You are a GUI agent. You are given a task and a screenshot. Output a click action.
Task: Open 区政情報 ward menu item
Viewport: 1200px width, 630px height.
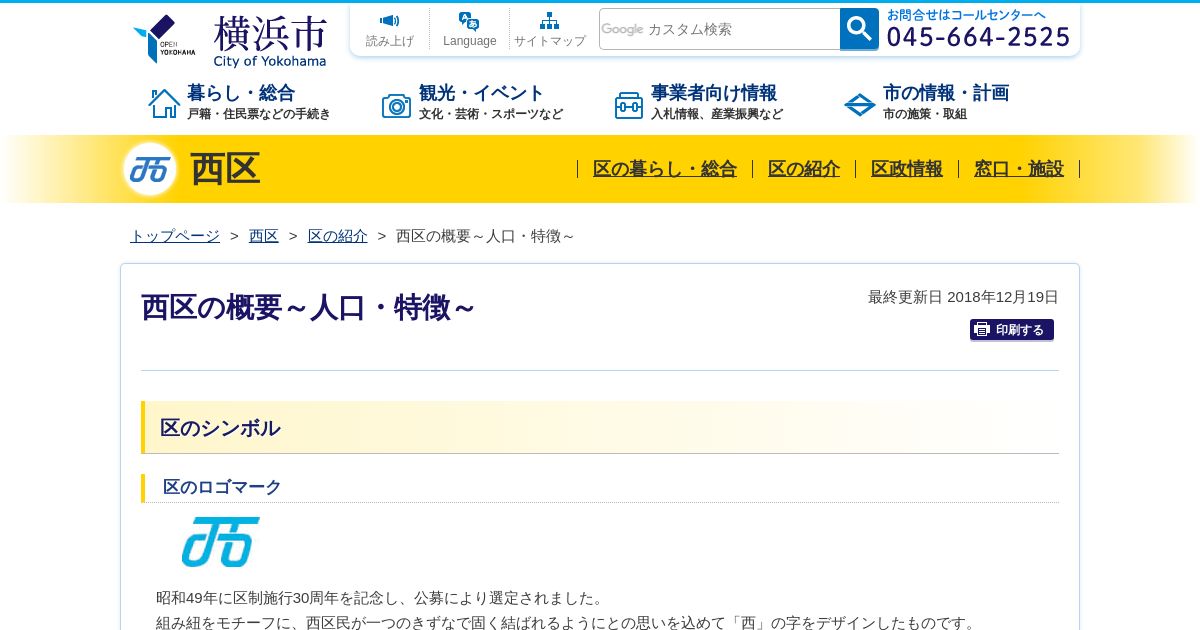pos(907,169)
